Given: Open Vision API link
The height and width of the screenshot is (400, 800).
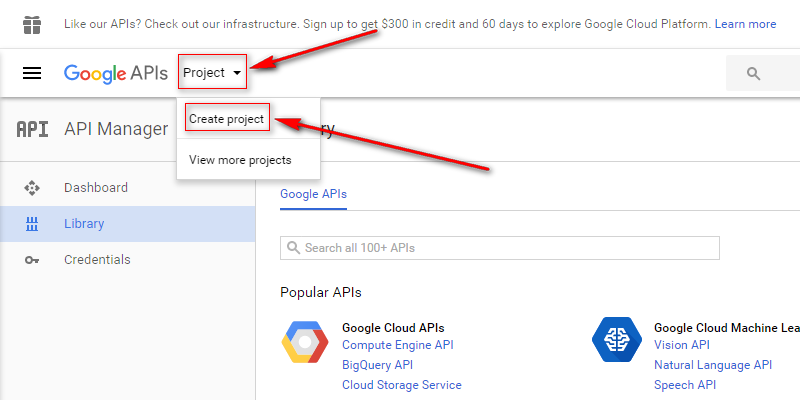Looking at the screenshot, I should [x=681, y=345].
